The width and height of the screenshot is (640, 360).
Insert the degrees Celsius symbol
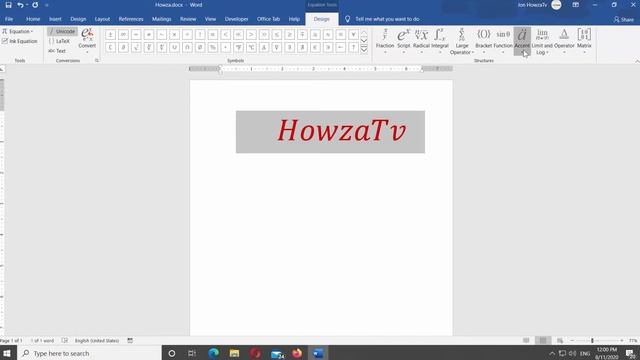[x=251, y=47]
